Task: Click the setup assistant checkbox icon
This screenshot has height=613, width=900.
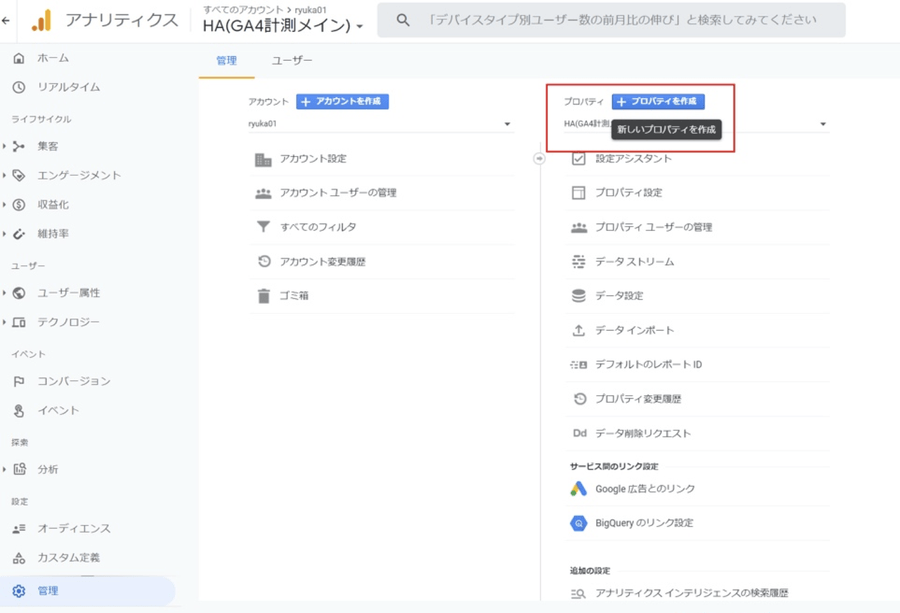Action: pos(578,159)
